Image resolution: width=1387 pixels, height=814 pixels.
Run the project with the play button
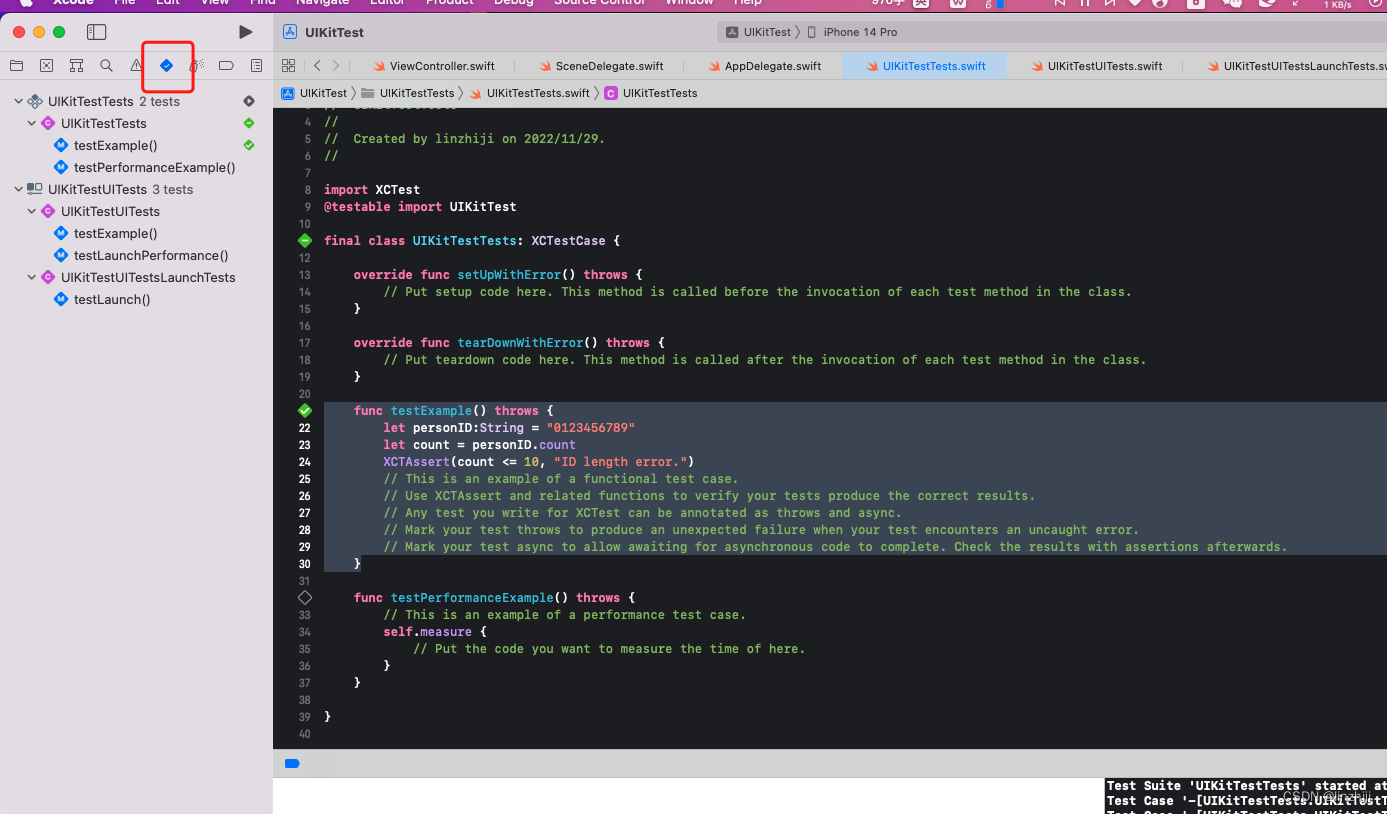coord(245,31)
